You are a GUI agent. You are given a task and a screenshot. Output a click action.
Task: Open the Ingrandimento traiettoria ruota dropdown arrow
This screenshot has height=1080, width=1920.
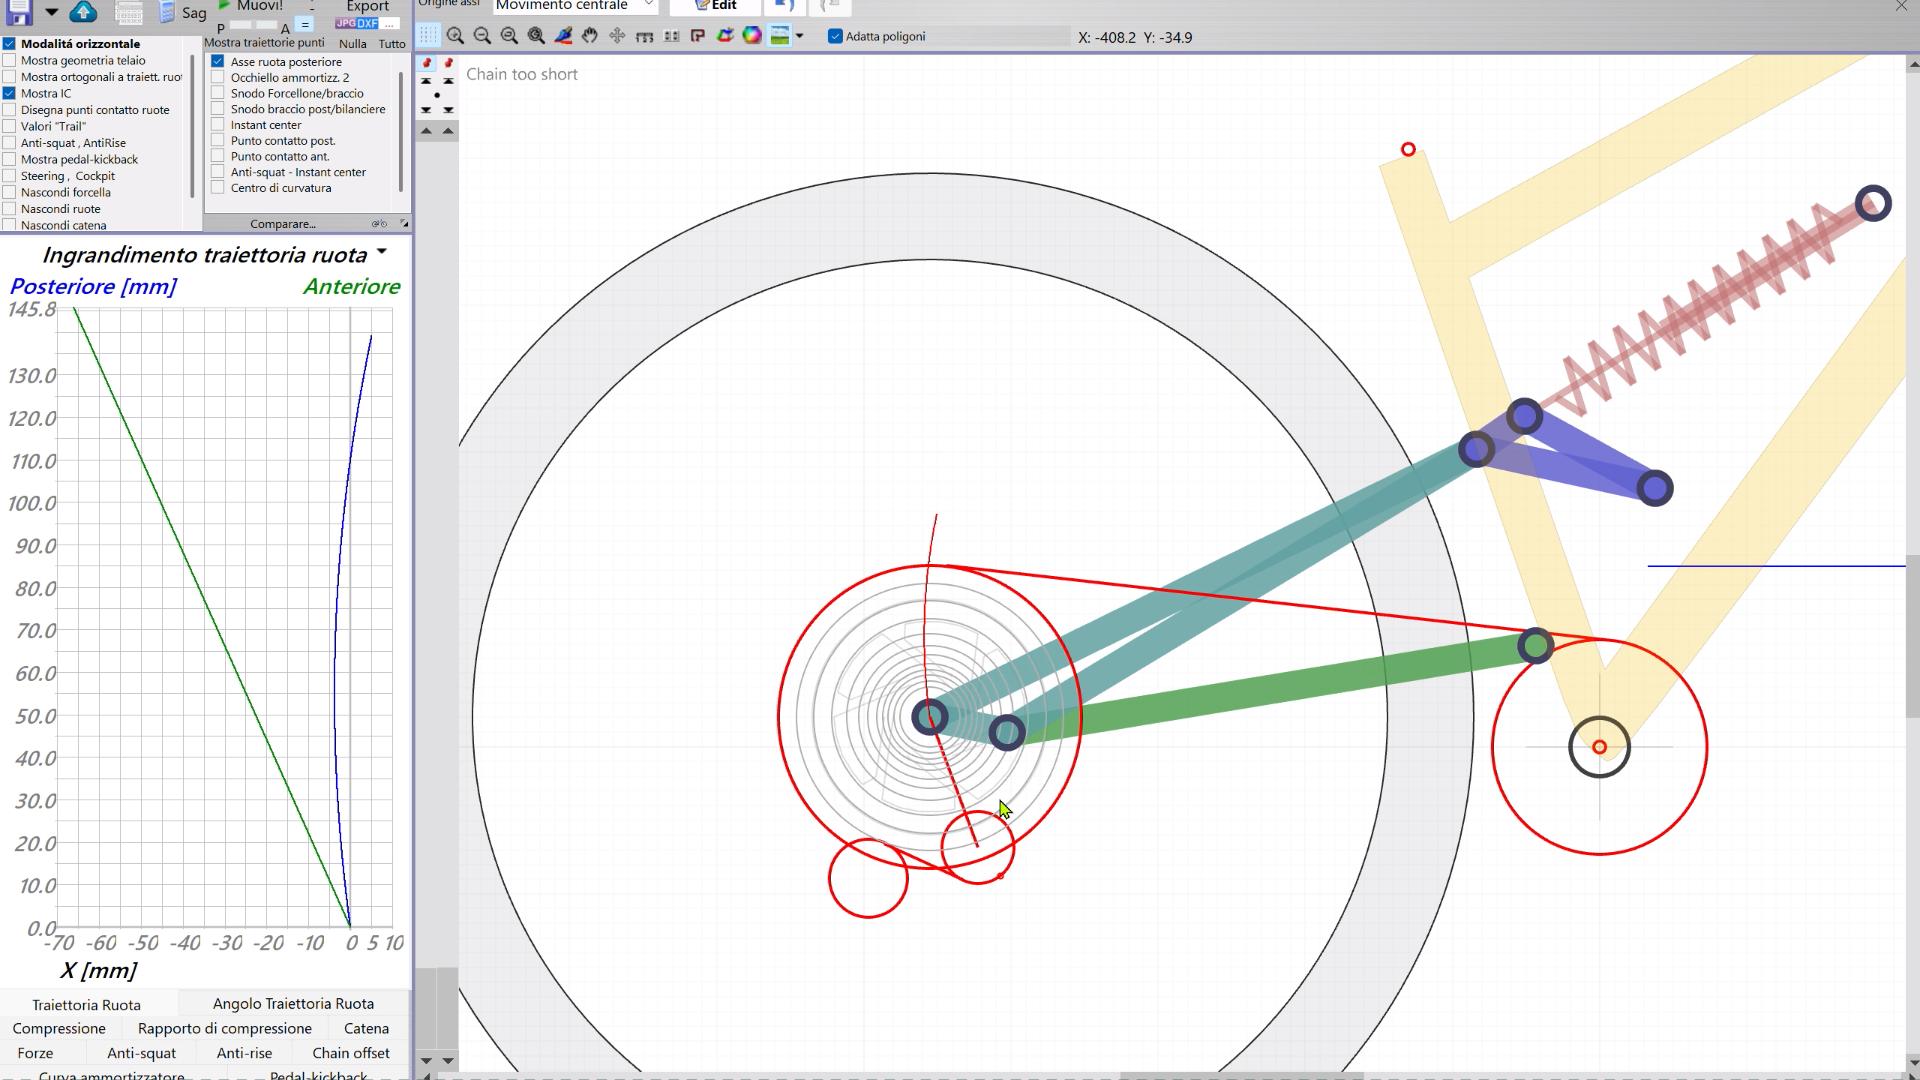point(381,253)
